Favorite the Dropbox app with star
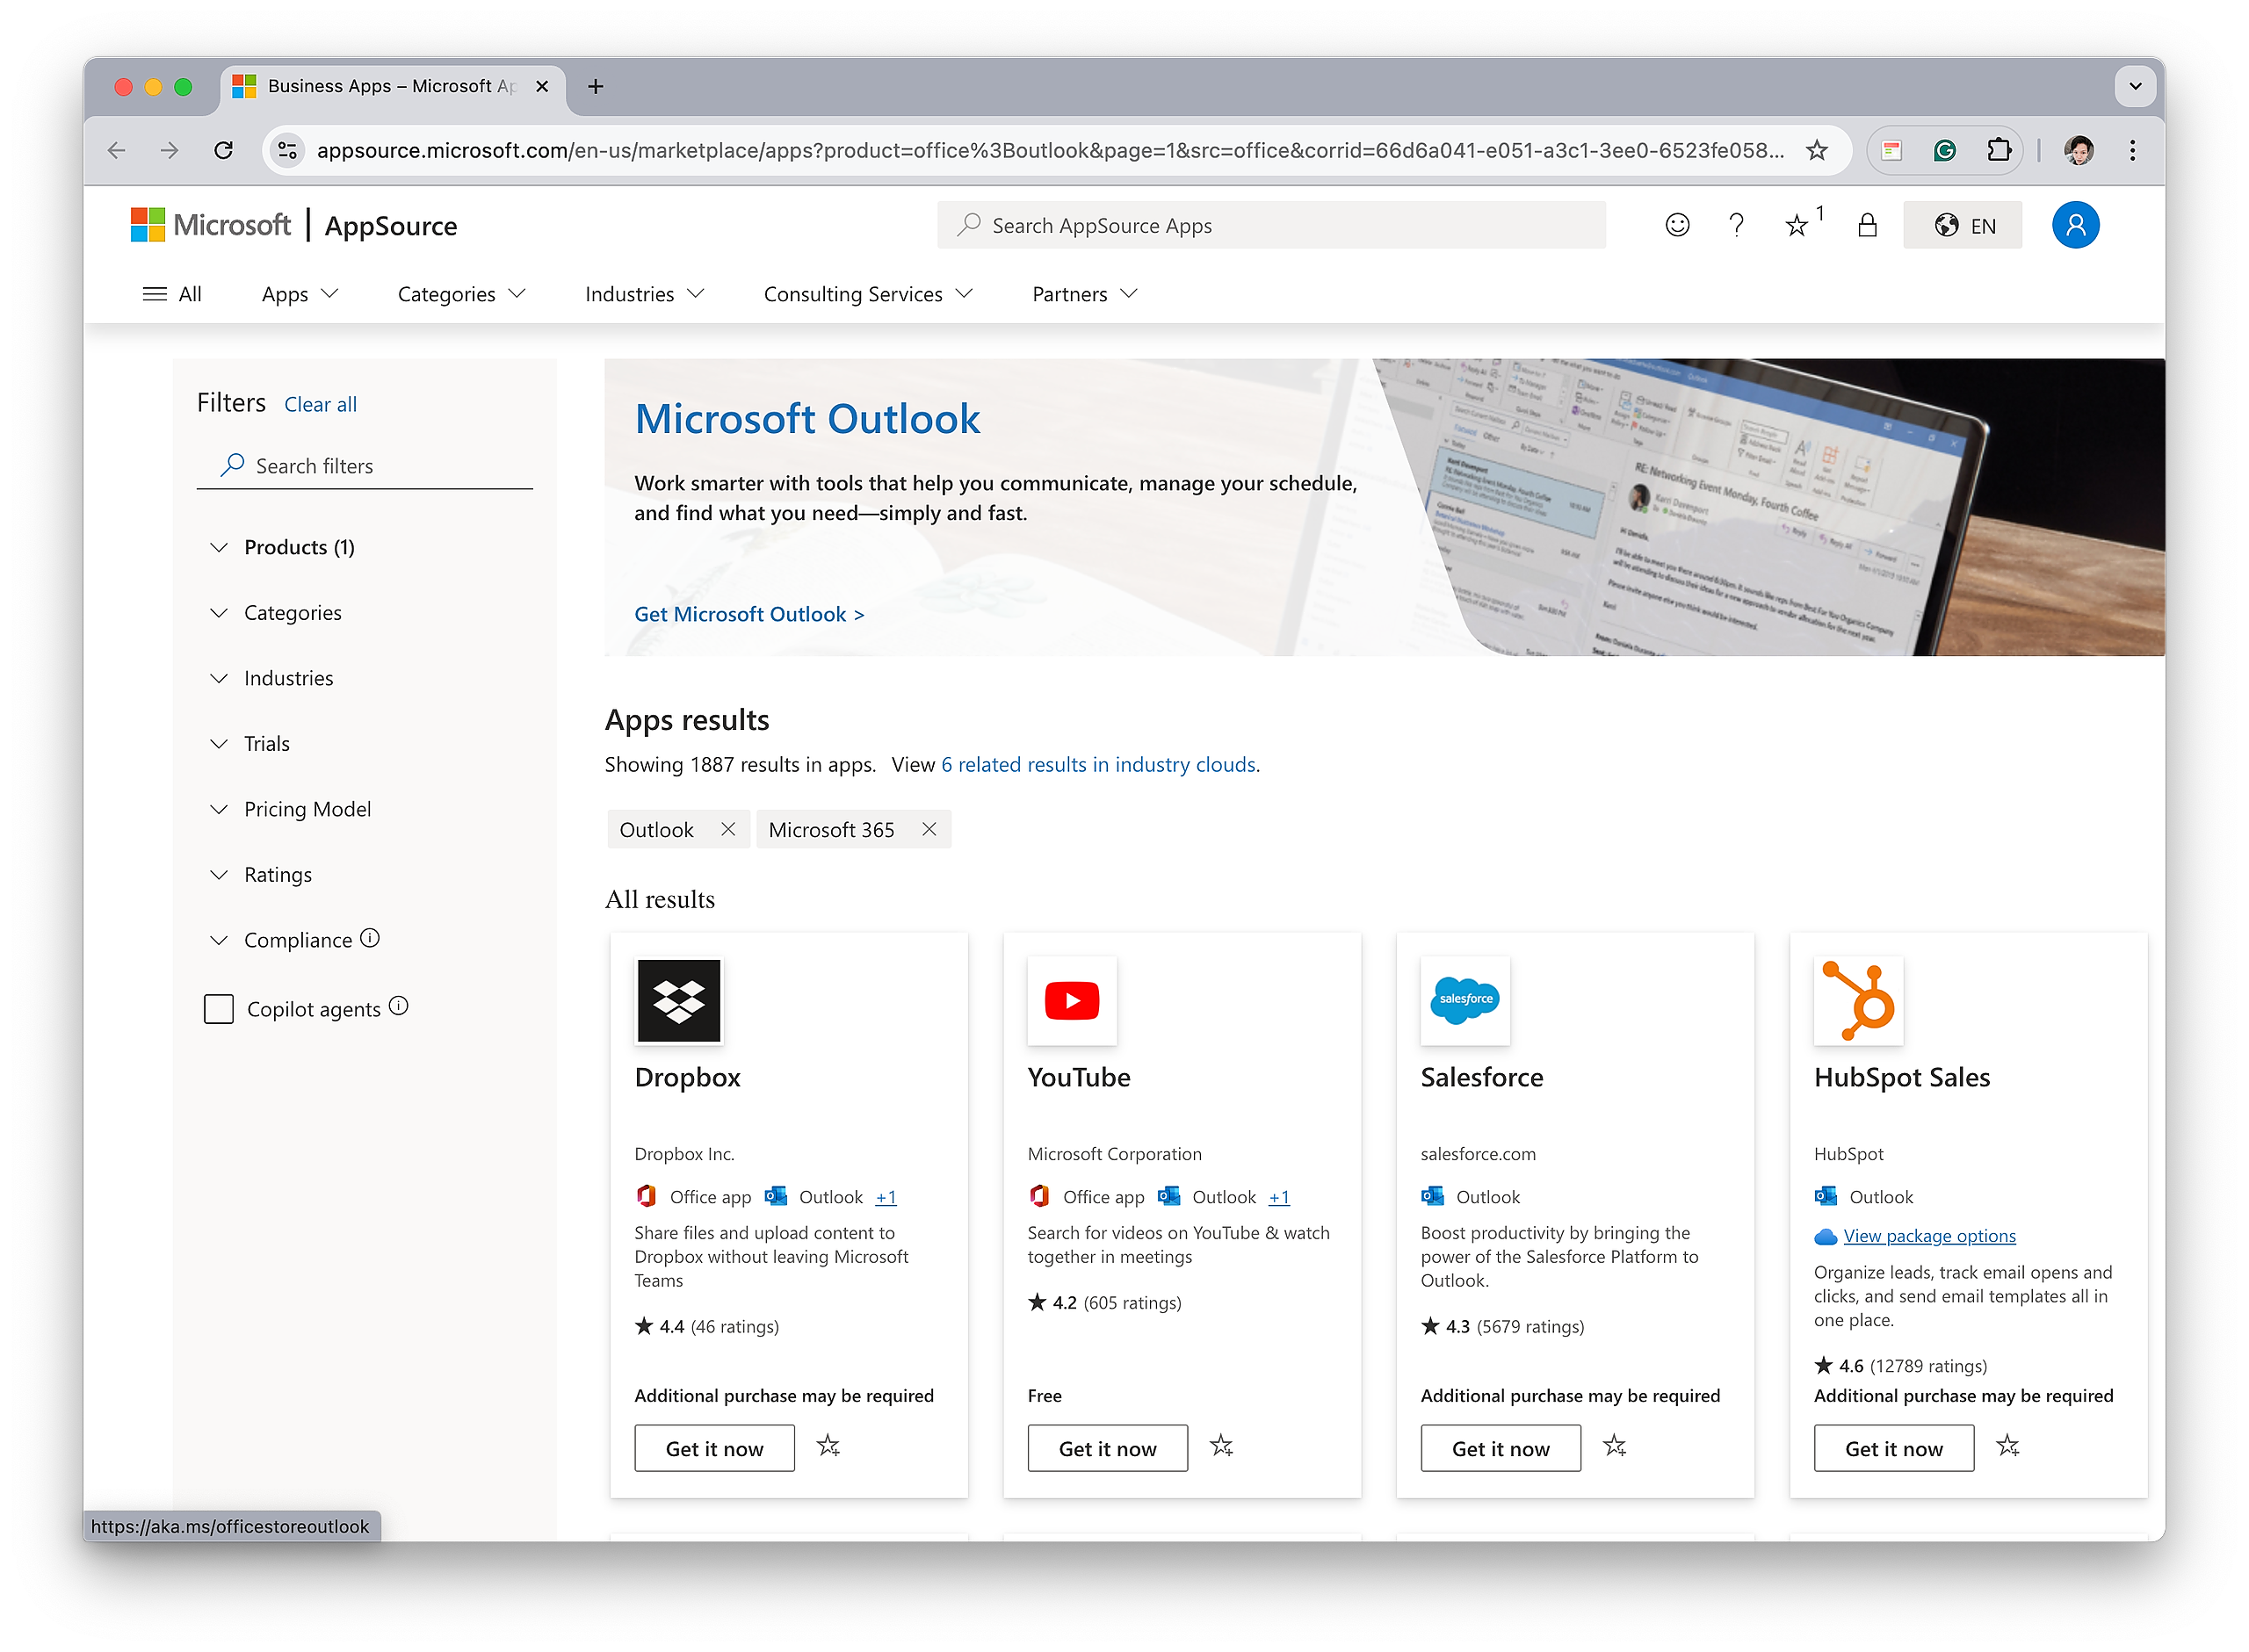2249x1652 pixels. click(x=828, y=1446)
